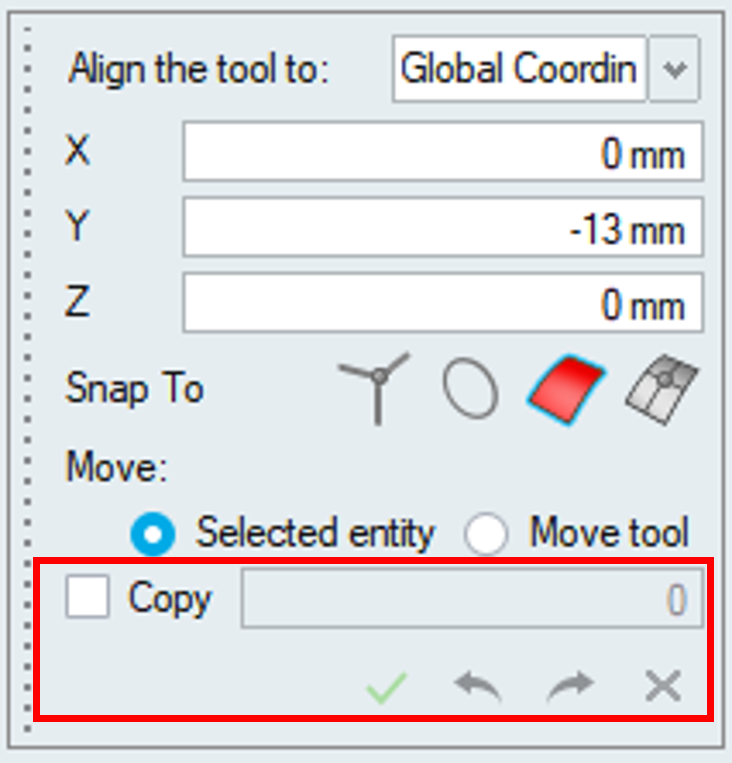Pick the red face snap icon
This screenshot has height=763, width=732.
(565, 388)
